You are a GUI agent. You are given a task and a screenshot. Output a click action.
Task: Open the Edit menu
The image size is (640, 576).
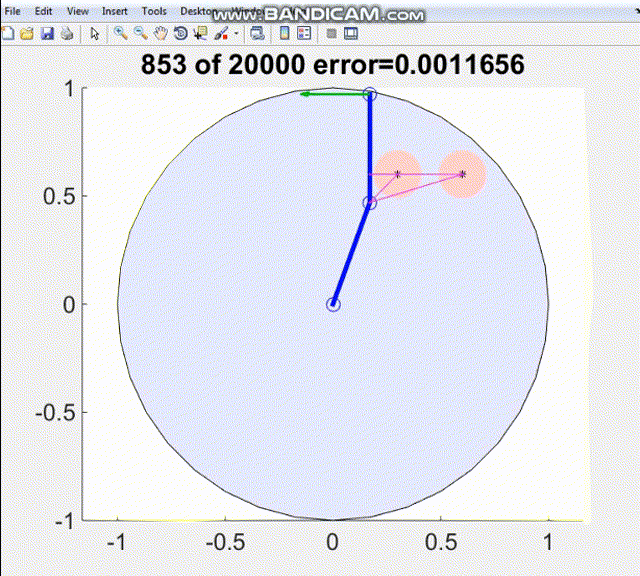coord(43,11)
